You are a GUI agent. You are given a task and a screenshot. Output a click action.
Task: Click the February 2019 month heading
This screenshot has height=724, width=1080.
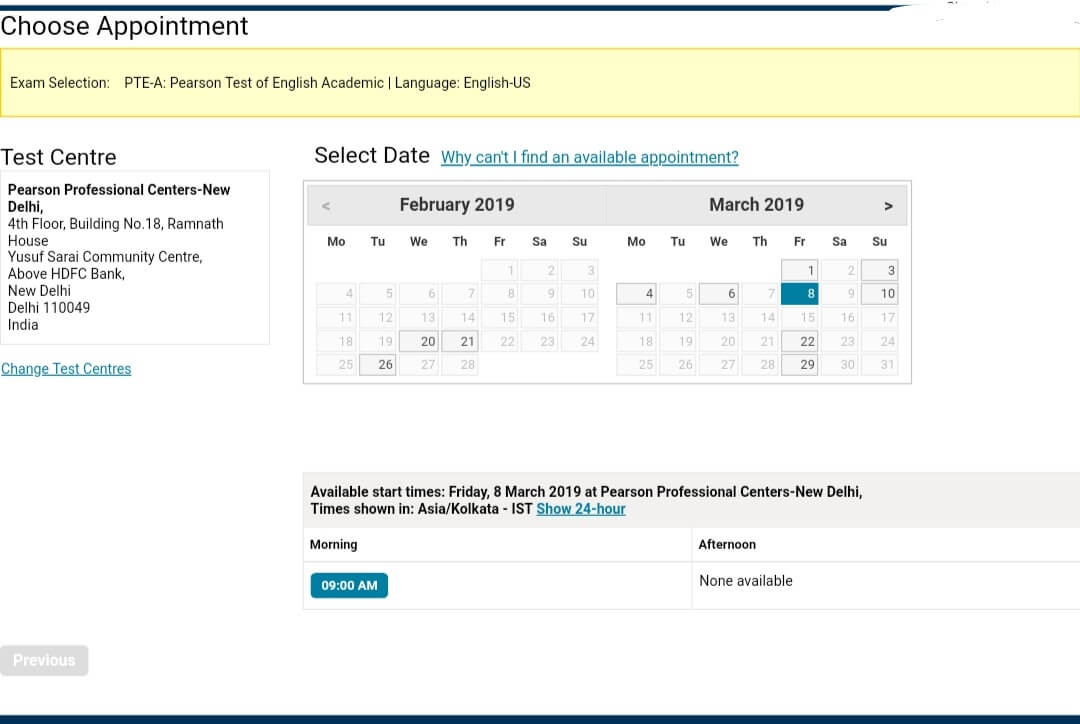(x=457, y=205)
